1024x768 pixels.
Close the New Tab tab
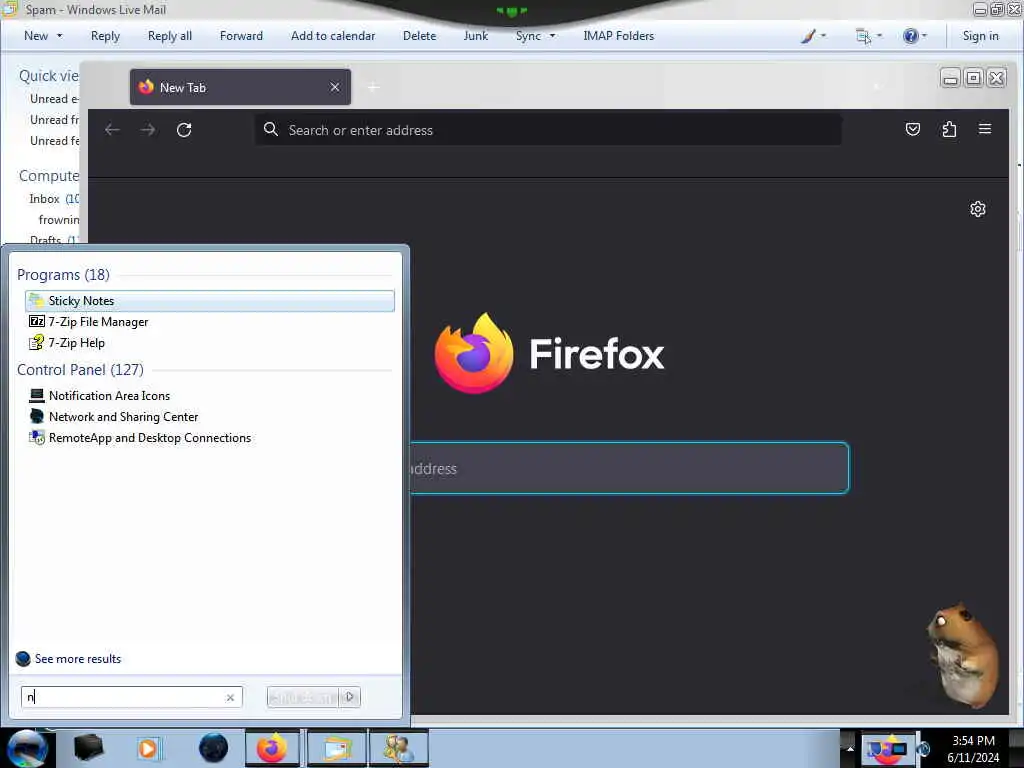click(x=335, y=87)
